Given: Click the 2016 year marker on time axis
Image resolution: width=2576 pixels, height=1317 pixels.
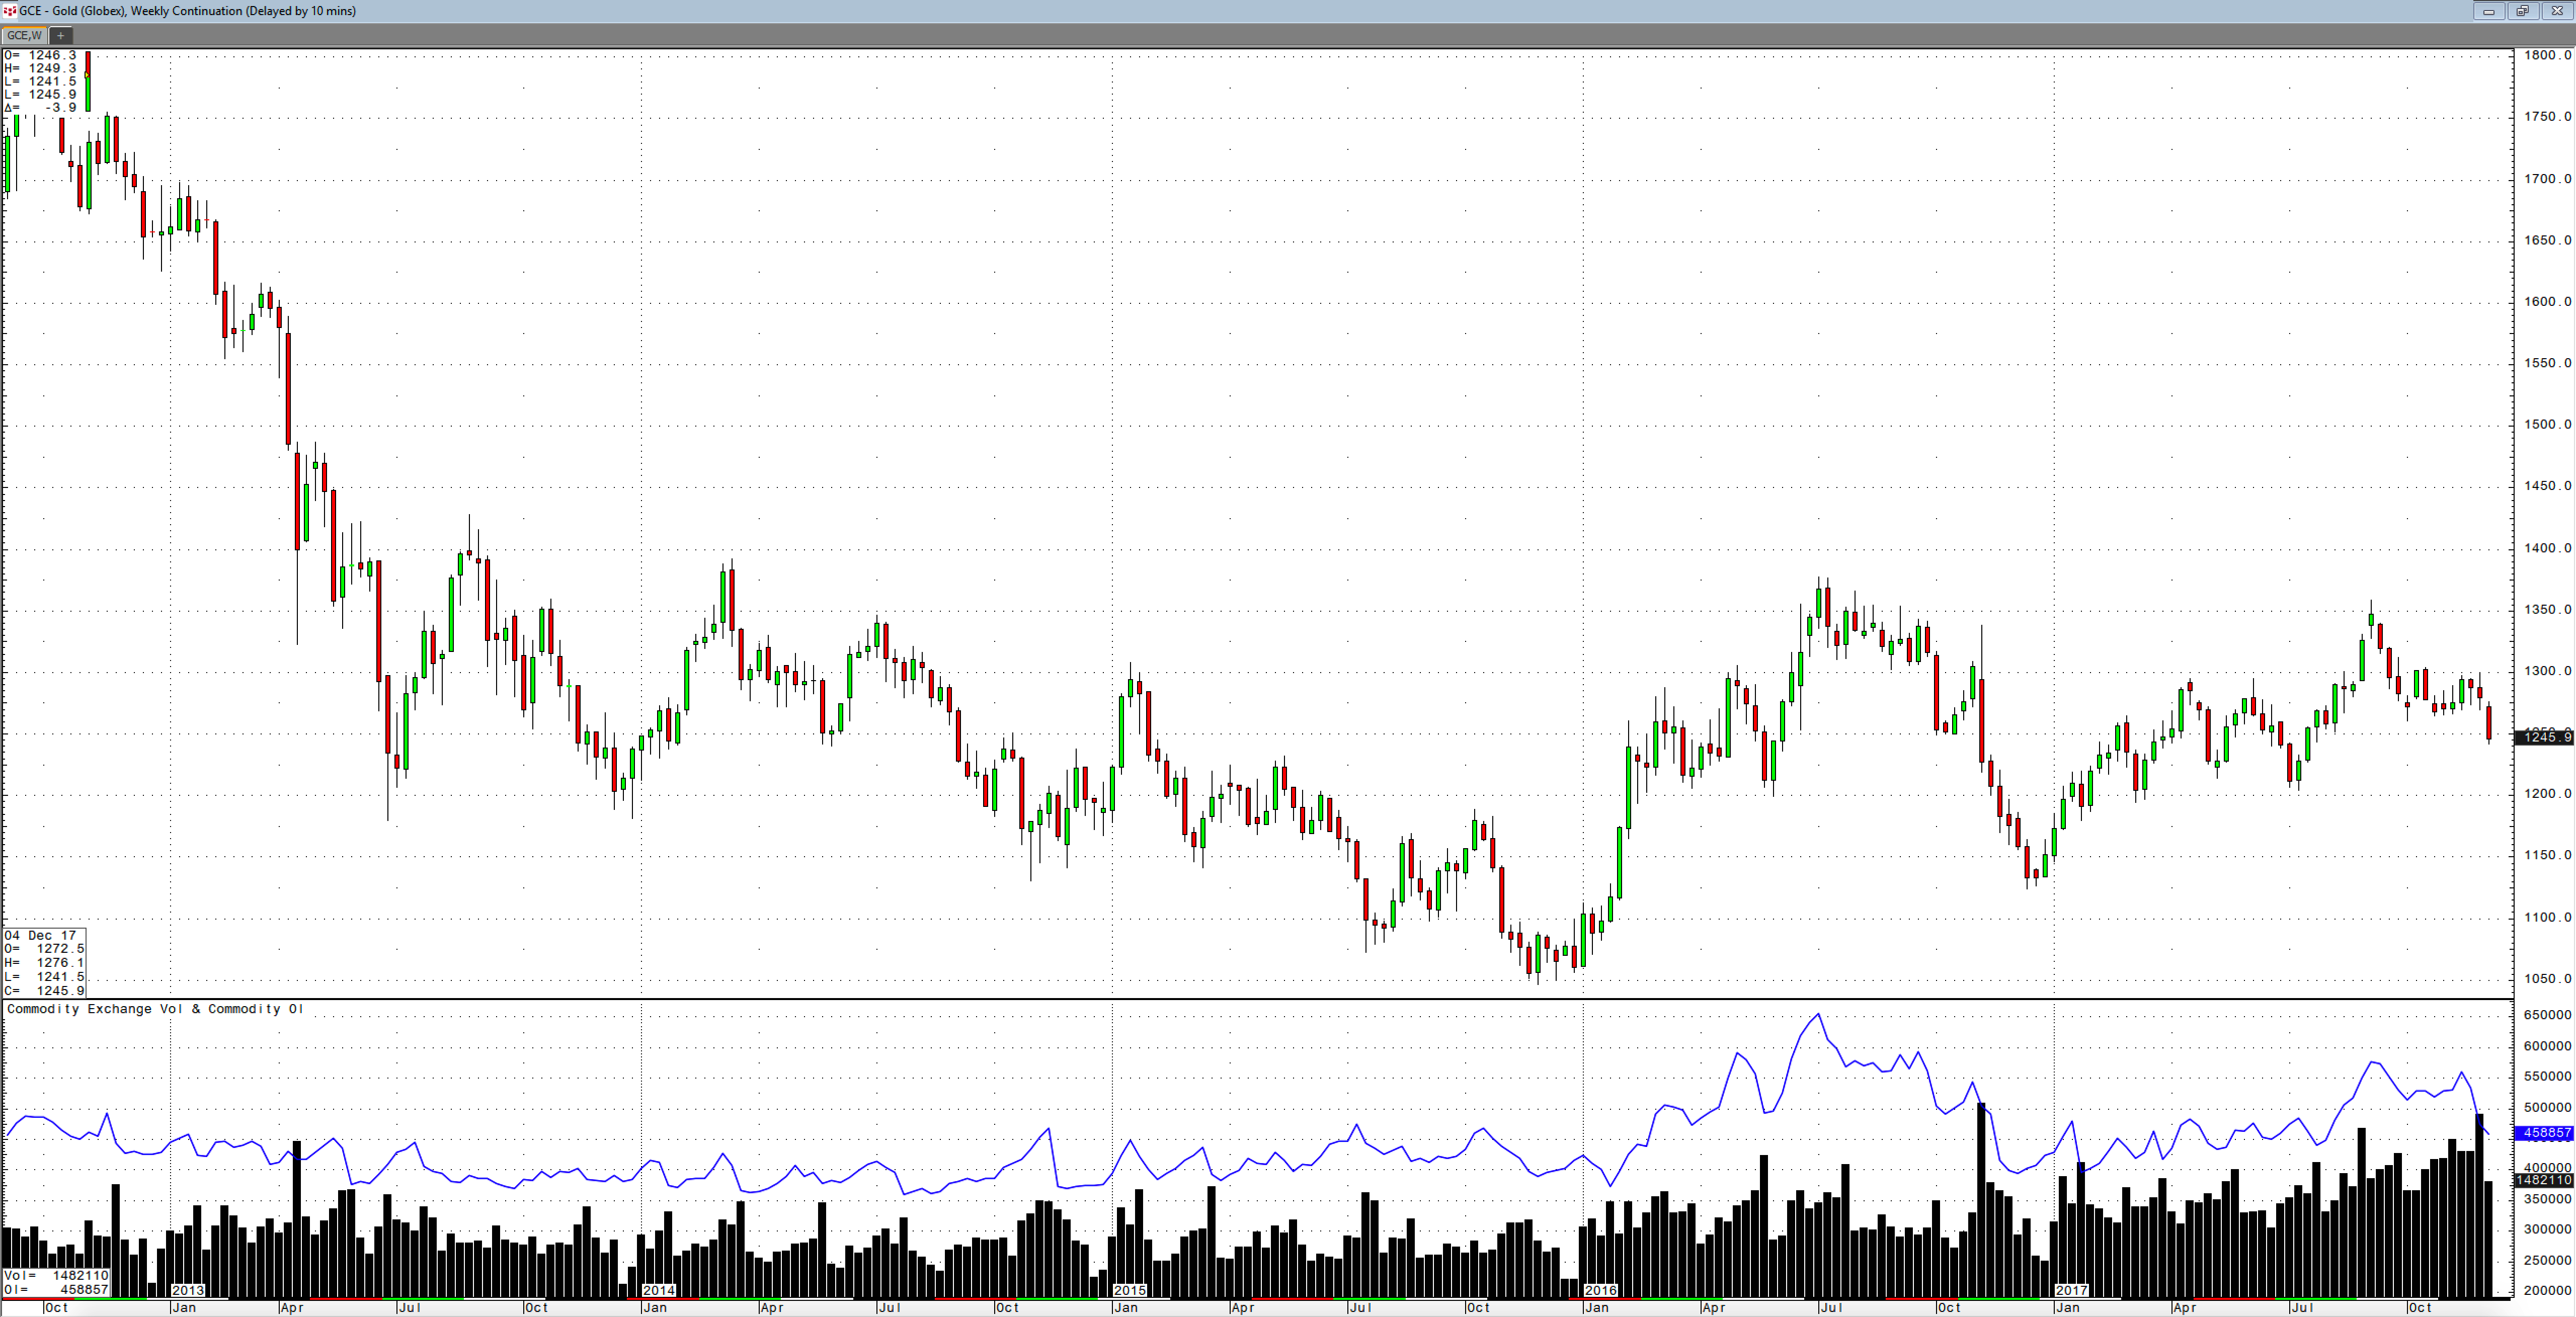Looking at the screenshot, I should click(x=1601, y=1290).
